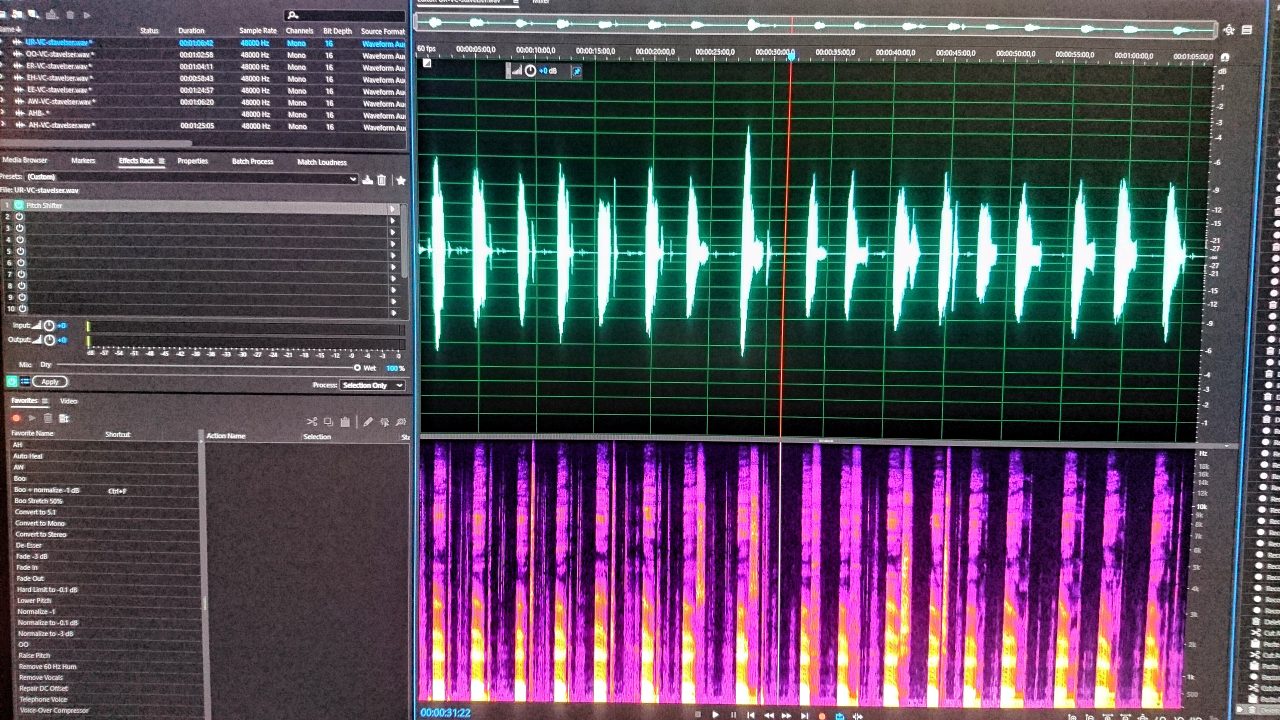Play the selected favorite
The width and height of the screenshot is (1280, 720).
pyautogui.click(x=32, y=418)
